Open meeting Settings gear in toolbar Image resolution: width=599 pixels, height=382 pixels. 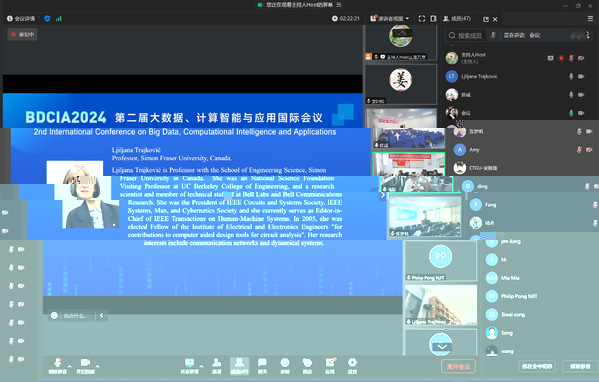[x=352, y=366]
